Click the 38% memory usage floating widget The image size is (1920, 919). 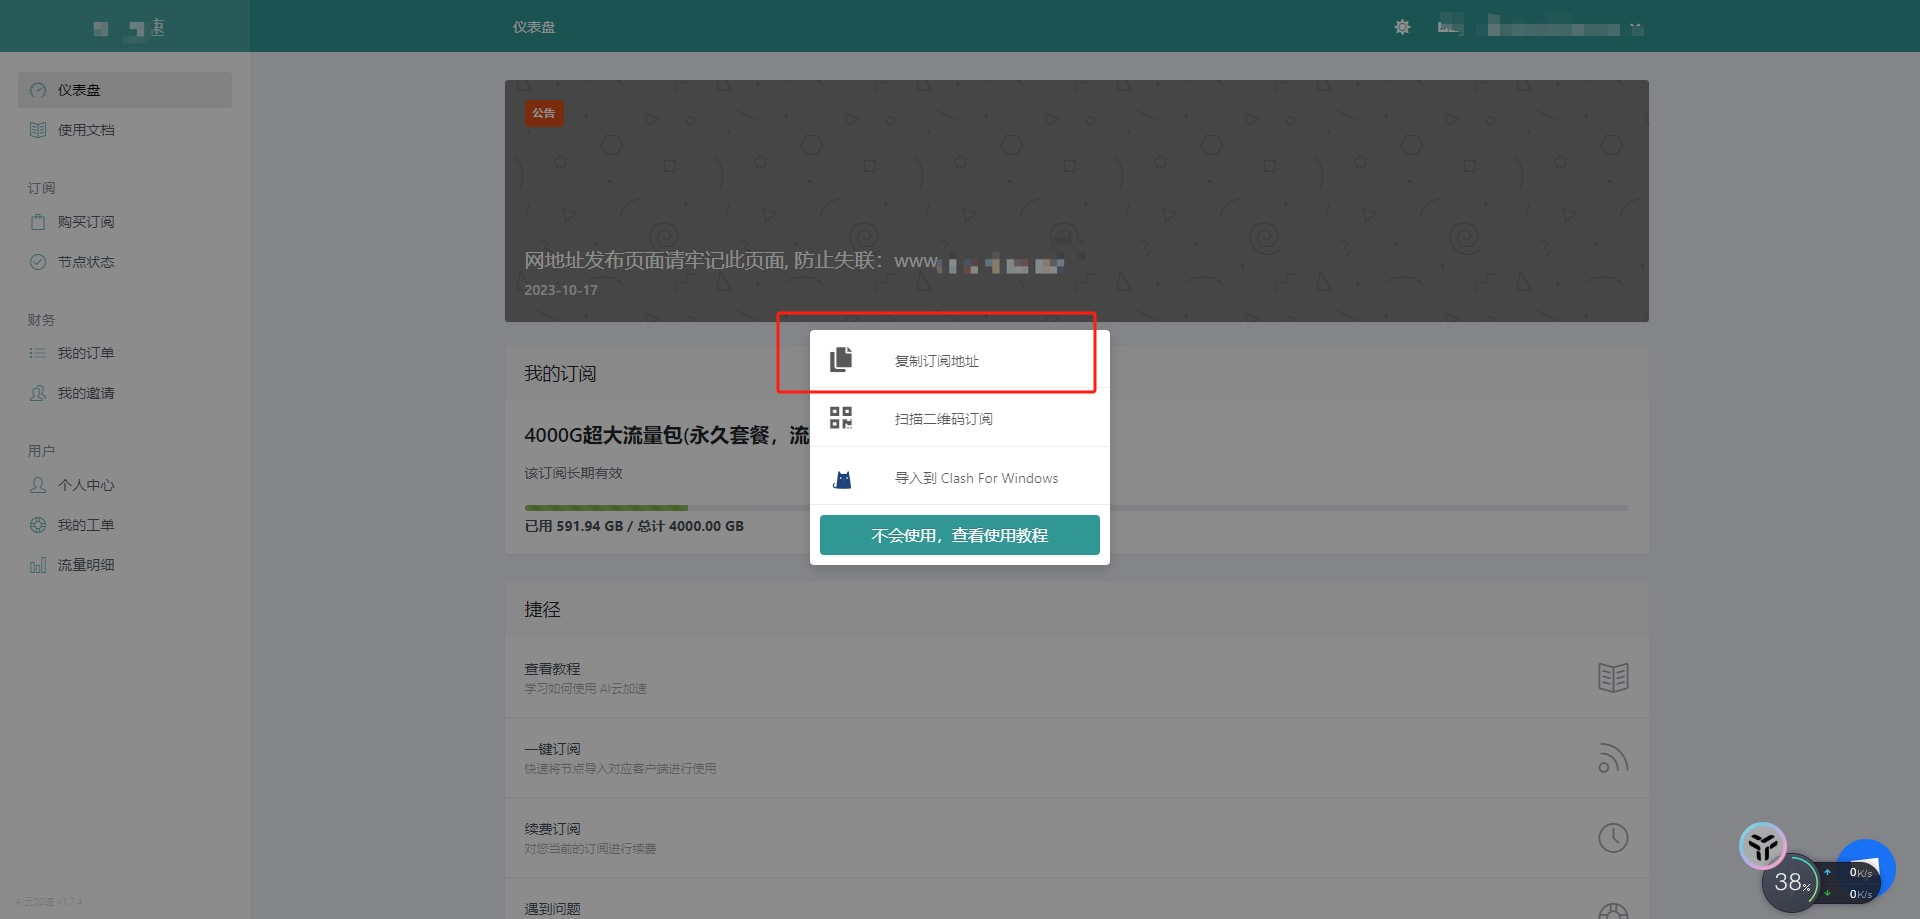click(x=1791, y=882)
